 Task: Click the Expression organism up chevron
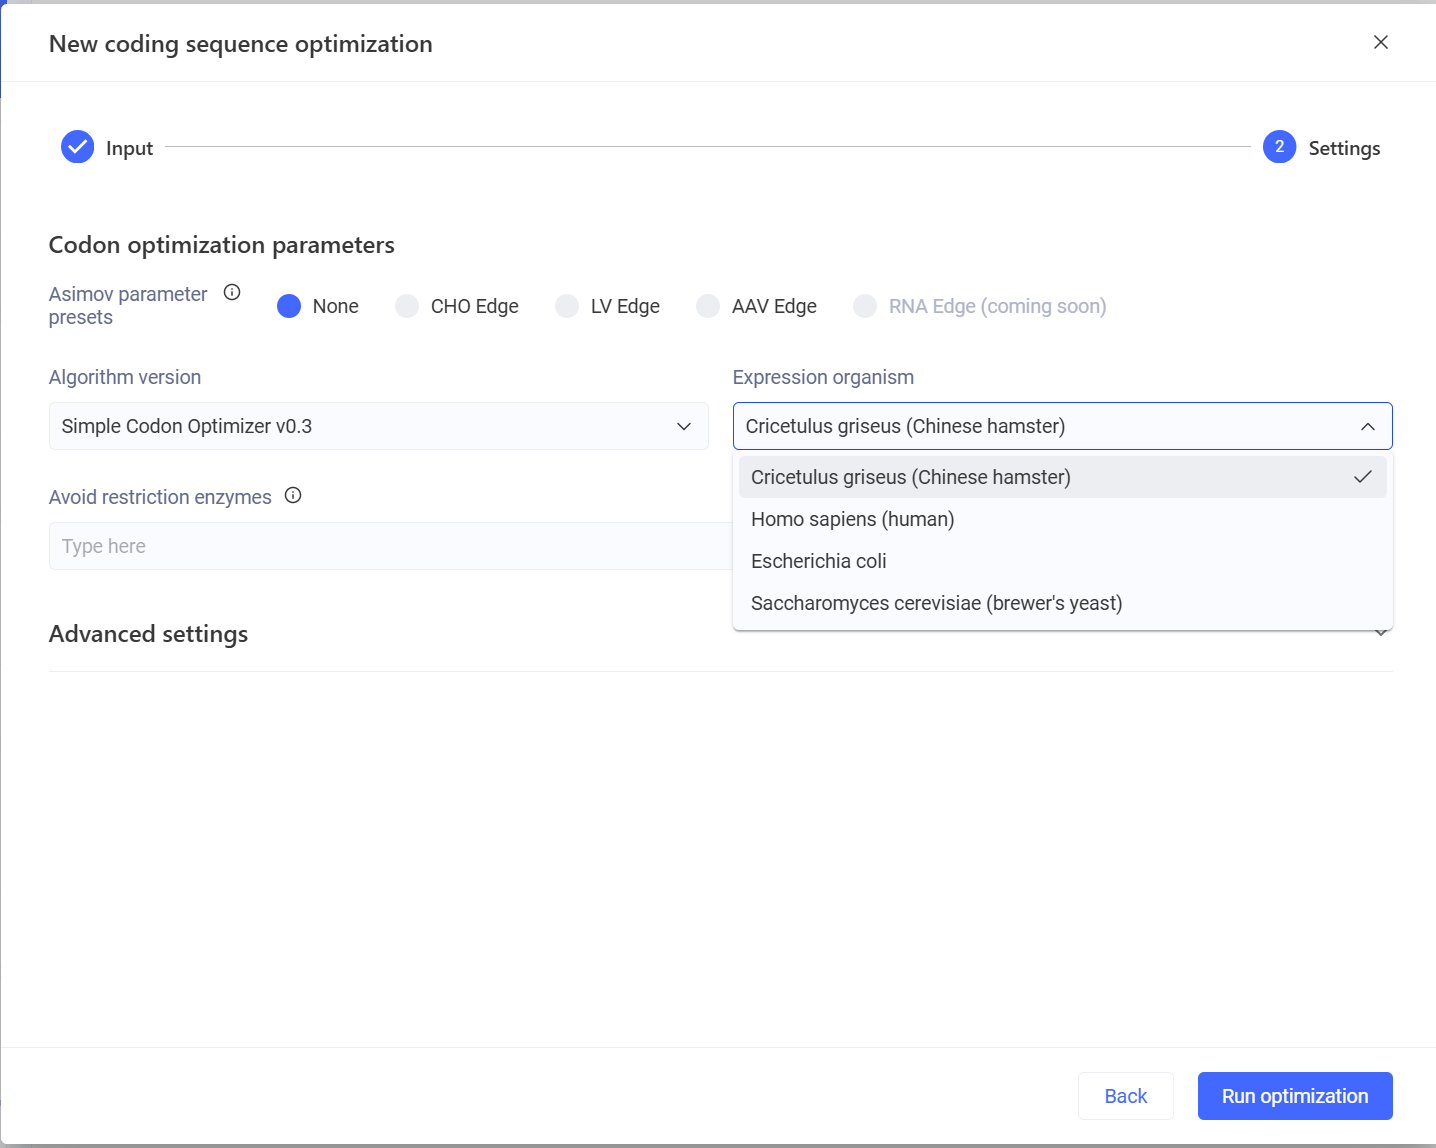[1368, 427]
